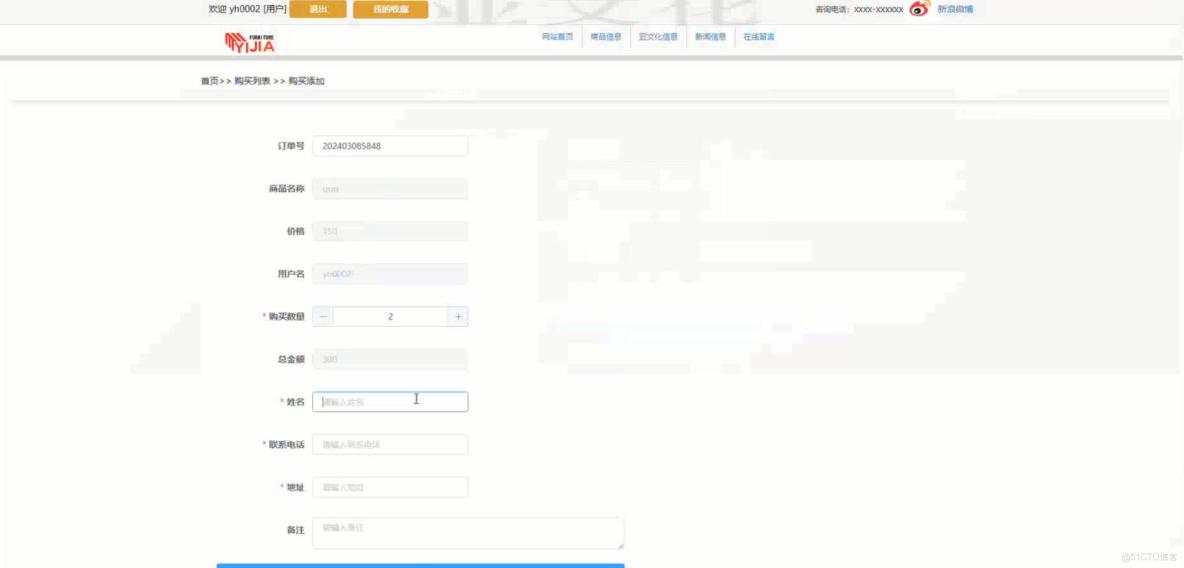Click the 联系电话 label
This screenshot has height=568, width=1184.
click(287, 445)
